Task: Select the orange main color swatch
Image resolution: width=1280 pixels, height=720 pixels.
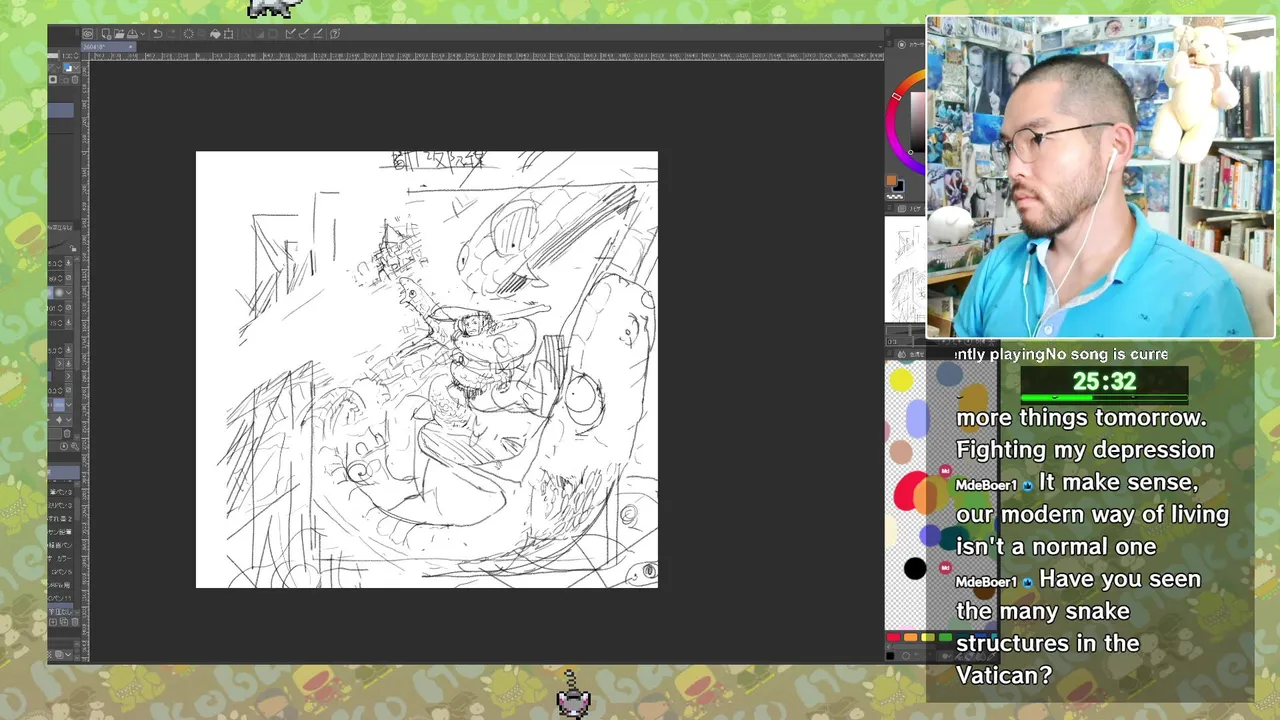Action: point(891,180)
